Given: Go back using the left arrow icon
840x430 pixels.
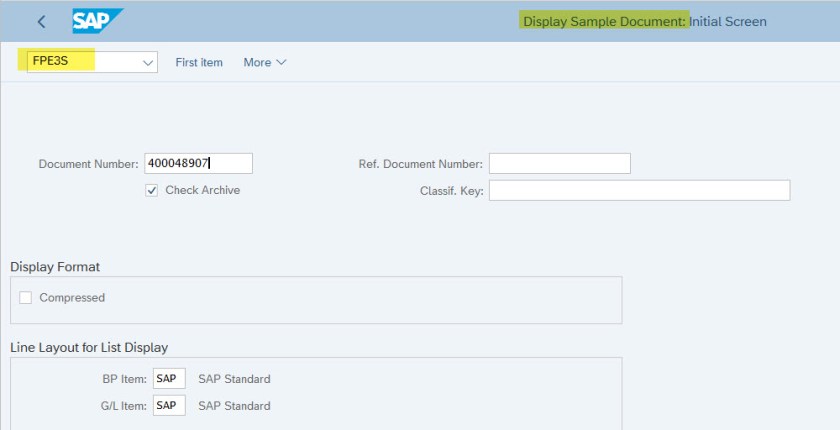Looking at the screenshot, I should 41,22.
